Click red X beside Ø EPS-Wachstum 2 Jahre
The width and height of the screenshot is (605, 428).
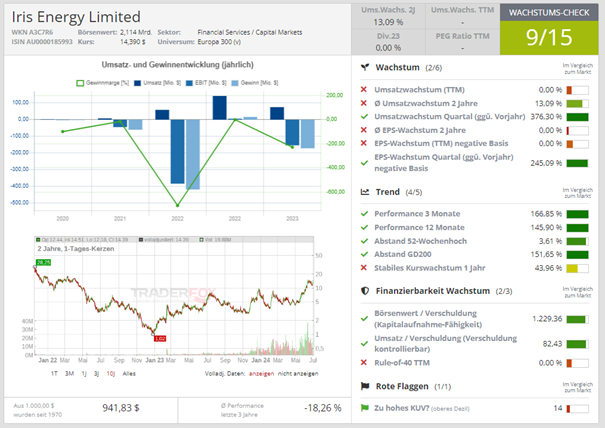point(363,130)
